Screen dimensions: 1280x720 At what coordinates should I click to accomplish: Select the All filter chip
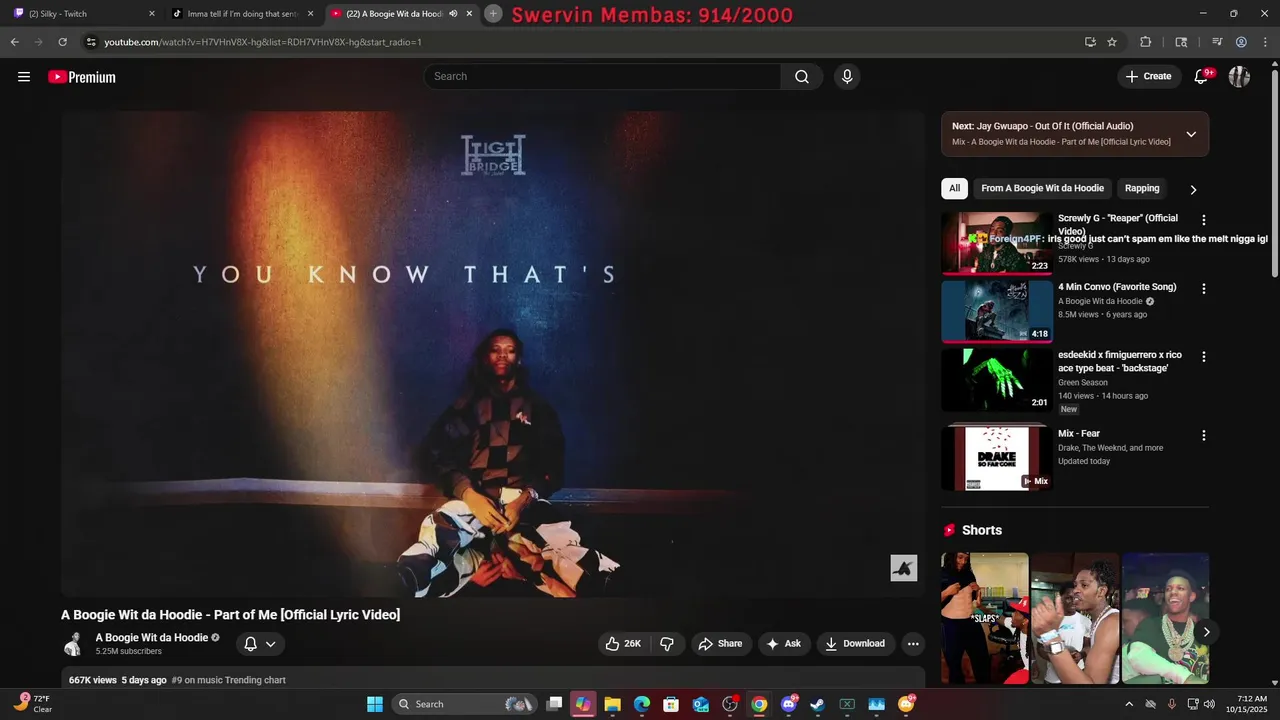954,188
